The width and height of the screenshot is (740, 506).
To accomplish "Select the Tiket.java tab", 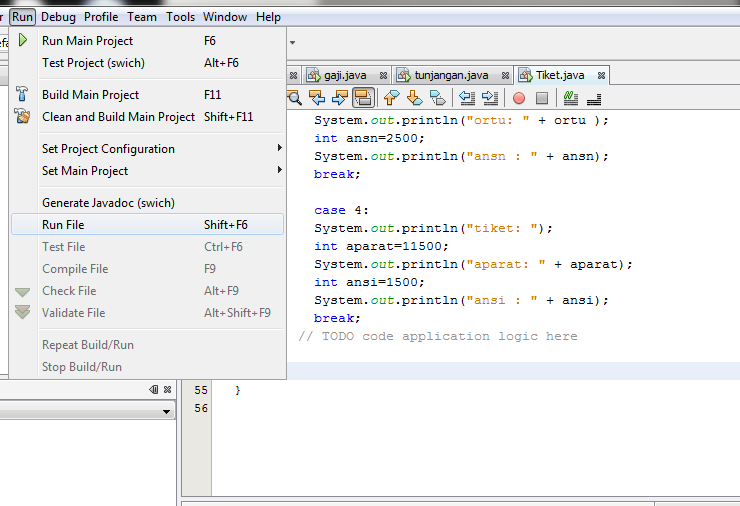I will [x=561, y=75].
